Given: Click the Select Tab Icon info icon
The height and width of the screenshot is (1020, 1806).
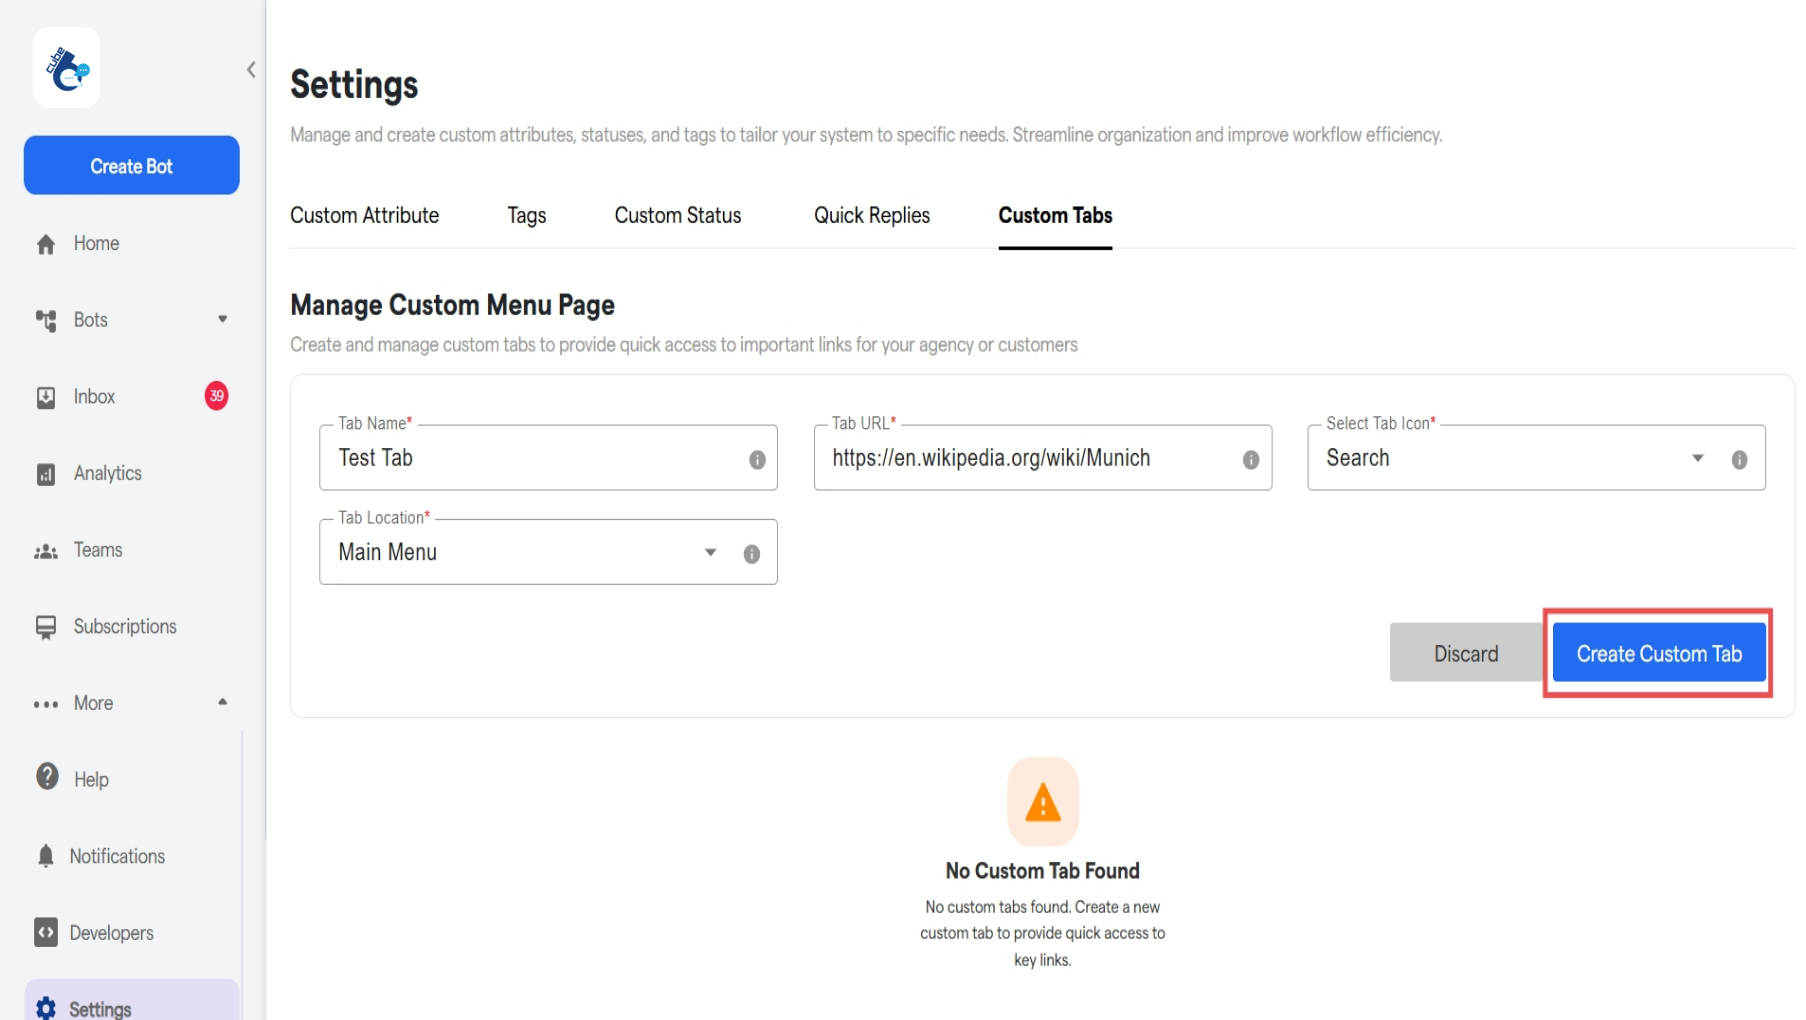Looking at the screenshot, I should coord(1740,459).
